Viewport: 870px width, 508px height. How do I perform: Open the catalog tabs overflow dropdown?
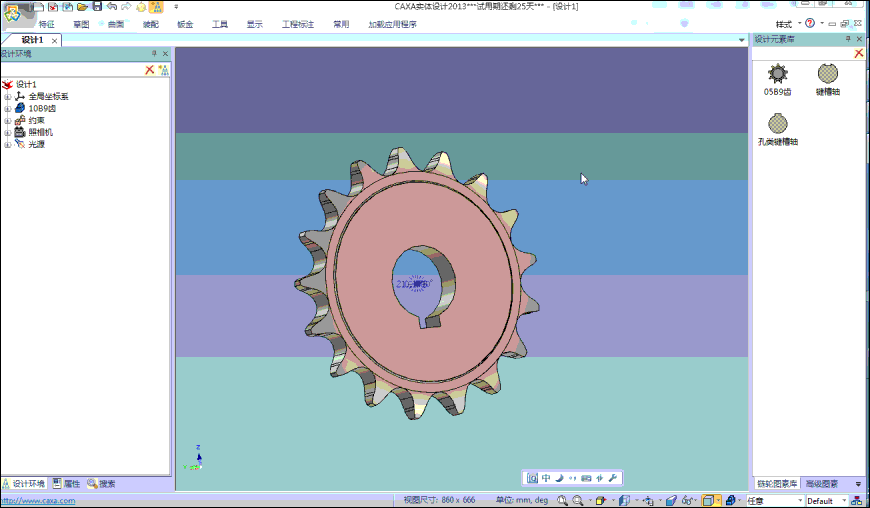click(859, 484)
